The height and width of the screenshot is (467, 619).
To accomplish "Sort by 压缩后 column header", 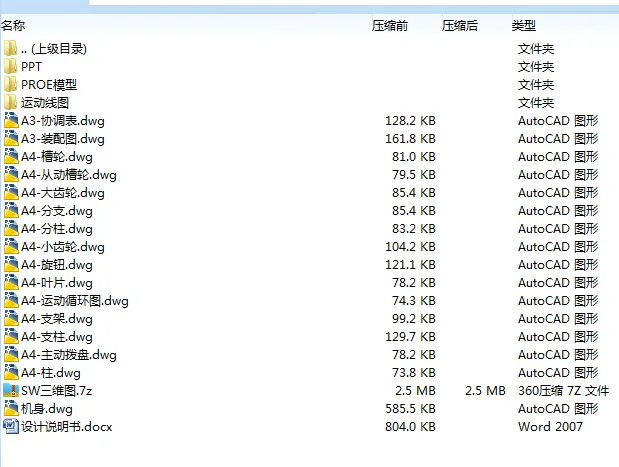I will point(460,25).
